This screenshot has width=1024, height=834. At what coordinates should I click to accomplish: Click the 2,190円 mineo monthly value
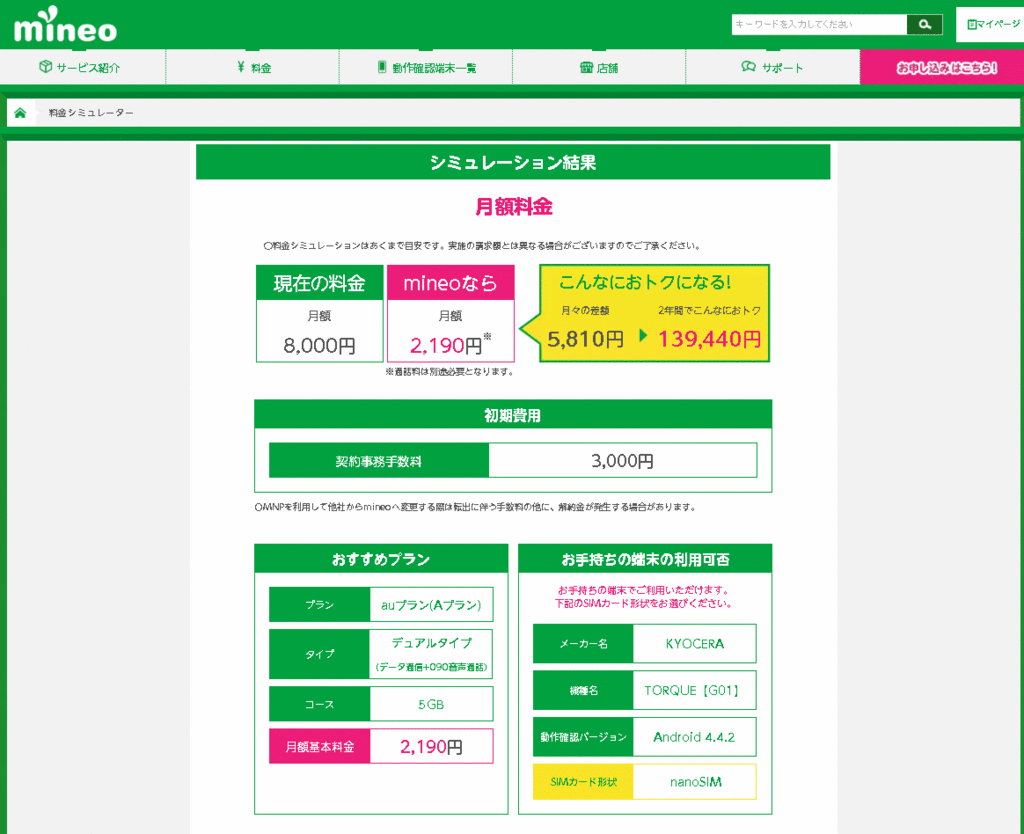(445, 345)
